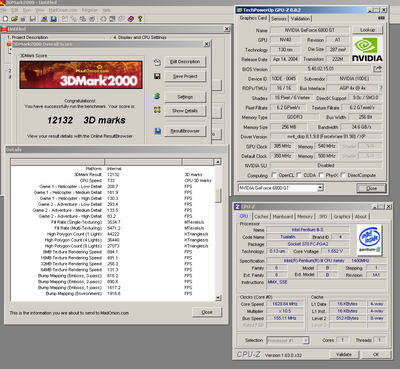Switch to the Validation tab in GPU-Z
Viewport: 400px width, 369px height.
tap(300, 19)
